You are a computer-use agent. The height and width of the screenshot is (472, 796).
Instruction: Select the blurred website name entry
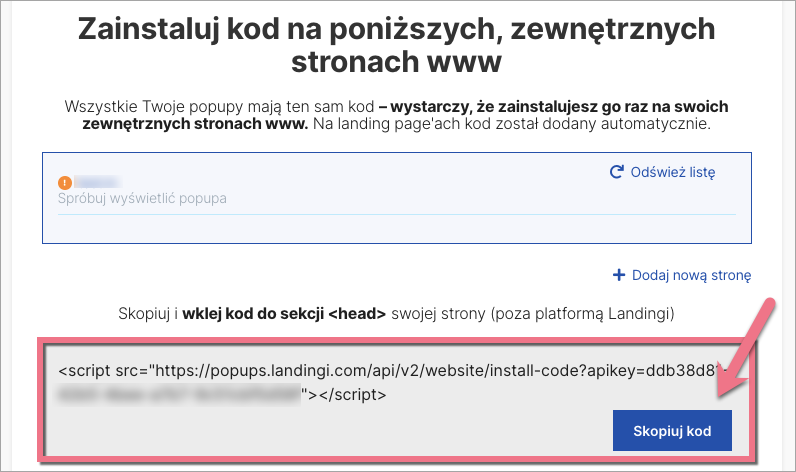[98, 182]
